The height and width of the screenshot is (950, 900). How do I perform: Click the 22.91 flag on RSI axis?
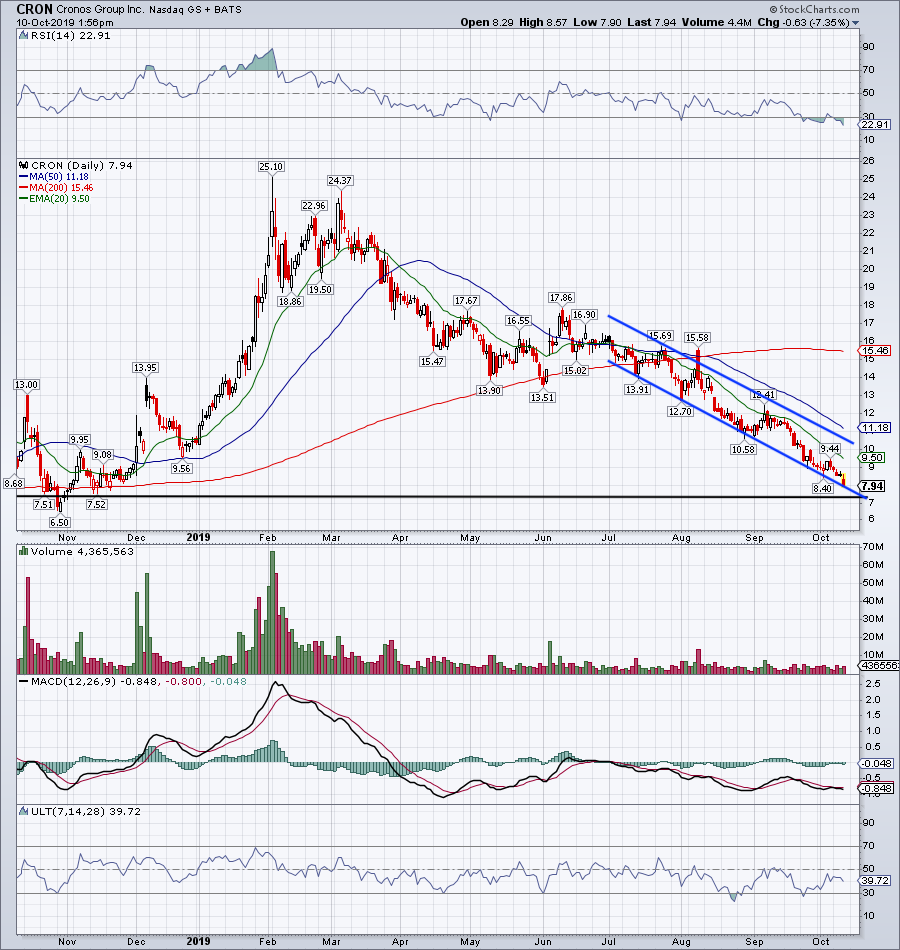[x=875, y=125]
